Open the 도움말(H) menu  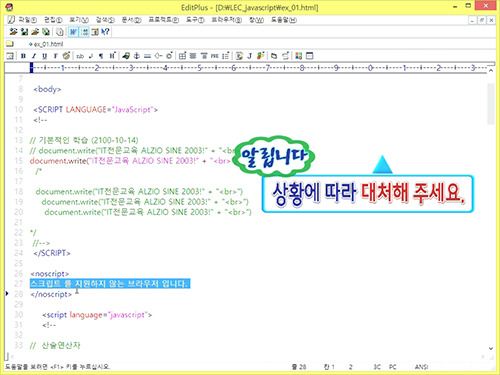(x=283, y=20)
